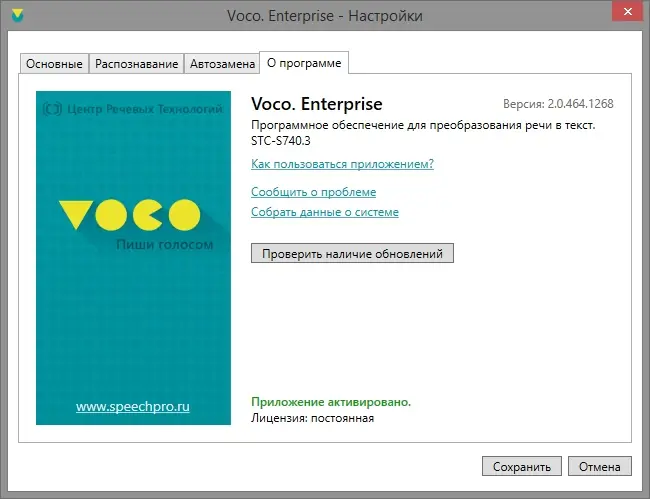Click the Версия: 2.0.464.1268 text

click(558, 104)
